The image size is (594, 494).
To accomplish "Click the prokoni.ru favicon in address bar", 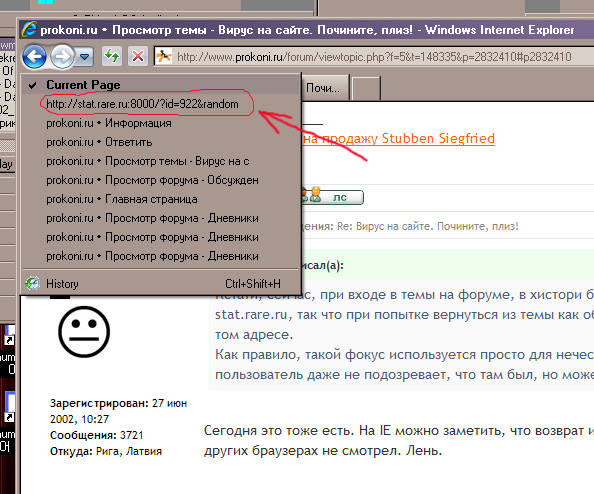I will click(x=164, y=57).
